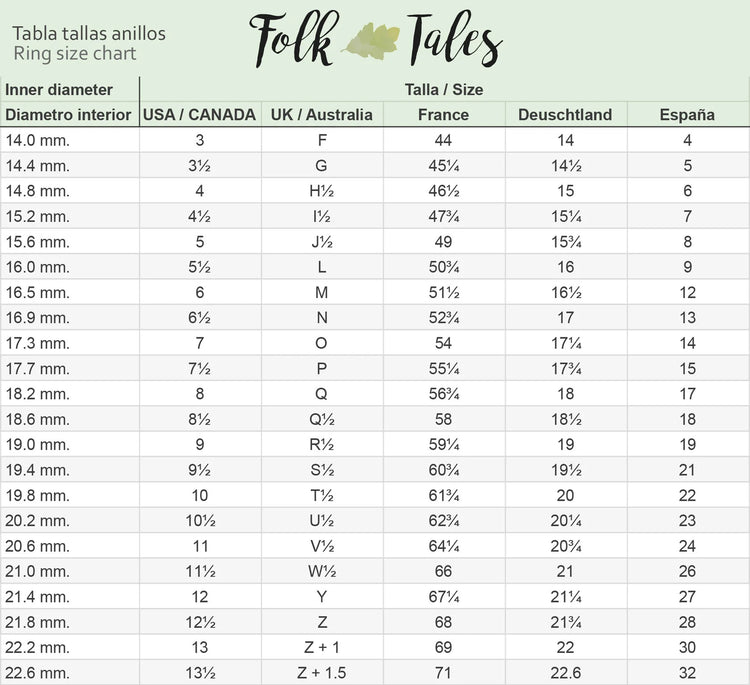Select the USA / CANADA column header
750x685 pixels.
click(200, 115)
